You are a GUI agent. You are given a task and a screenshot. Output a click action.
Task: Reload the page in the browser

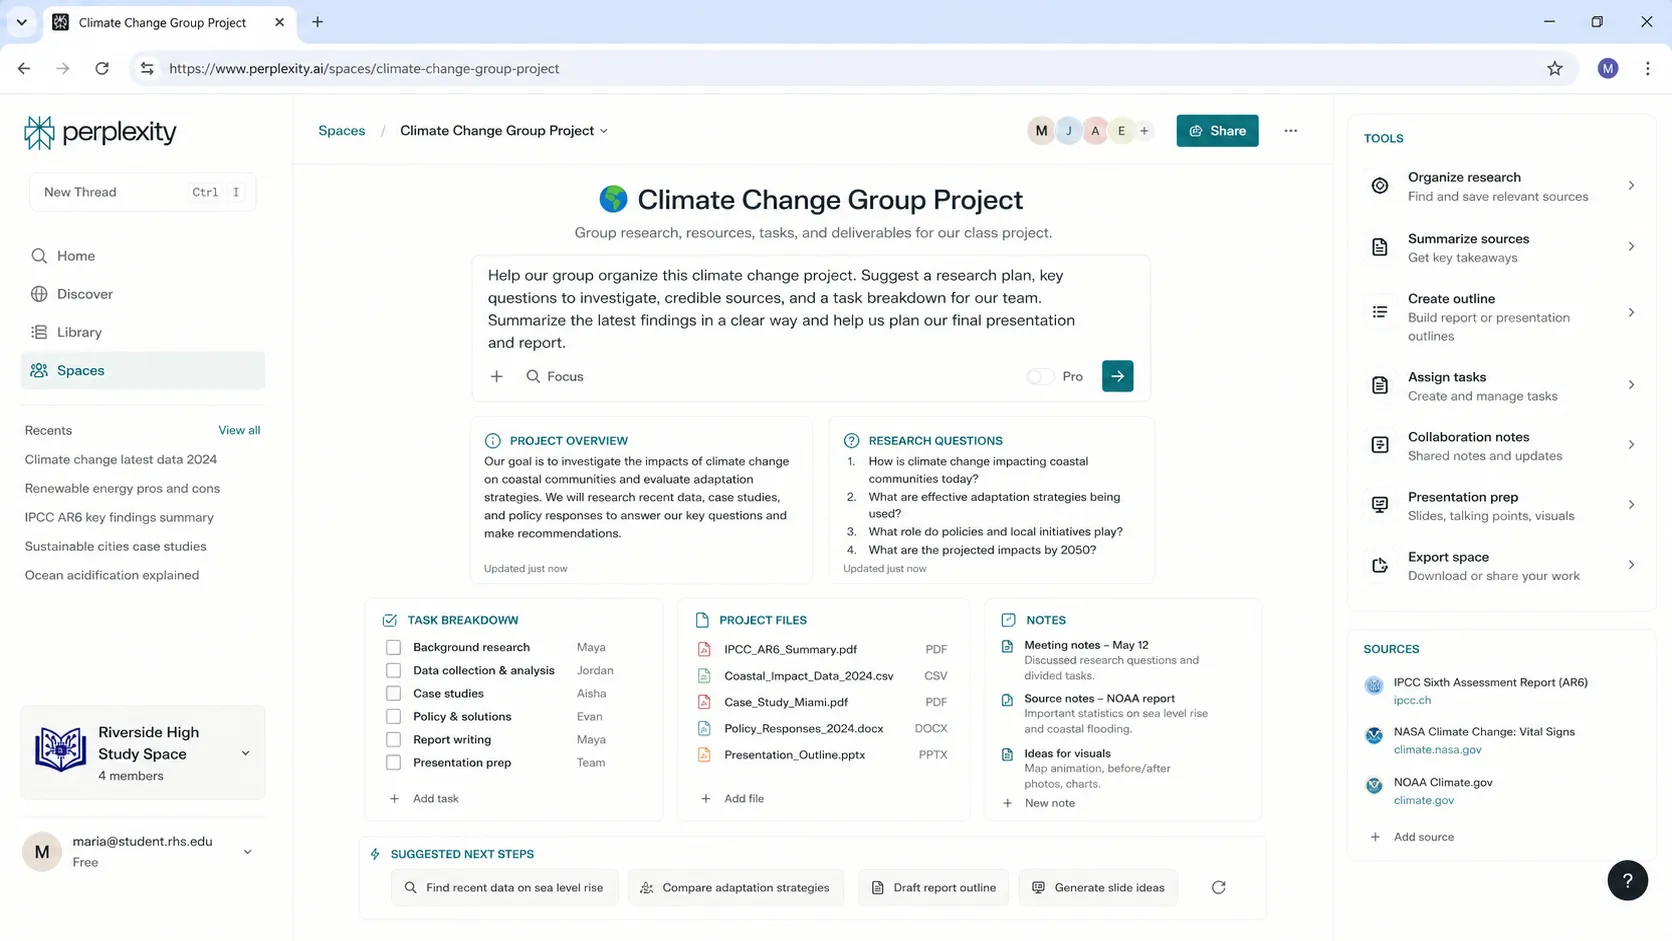click(102, 69)
